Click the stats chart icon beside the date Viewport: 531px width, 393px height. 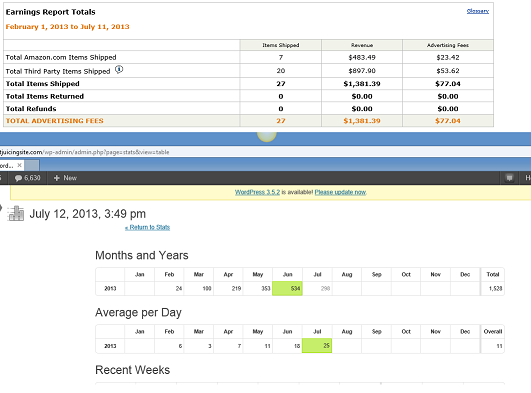click(x=16, y=213)
